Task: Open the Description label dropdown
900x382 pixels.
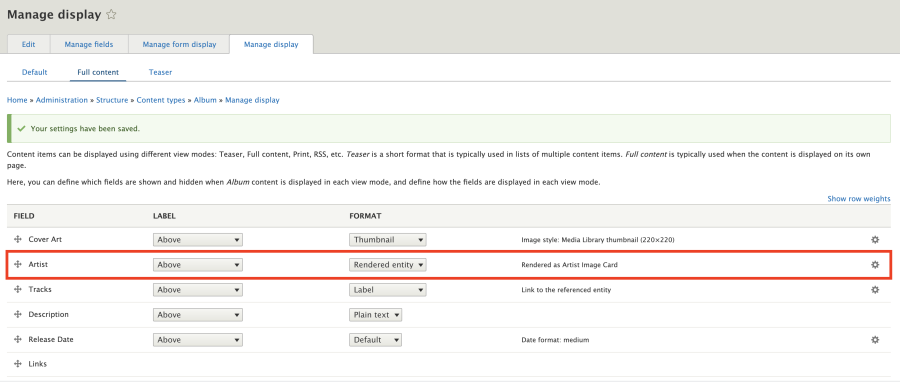Action: (197, 315)
